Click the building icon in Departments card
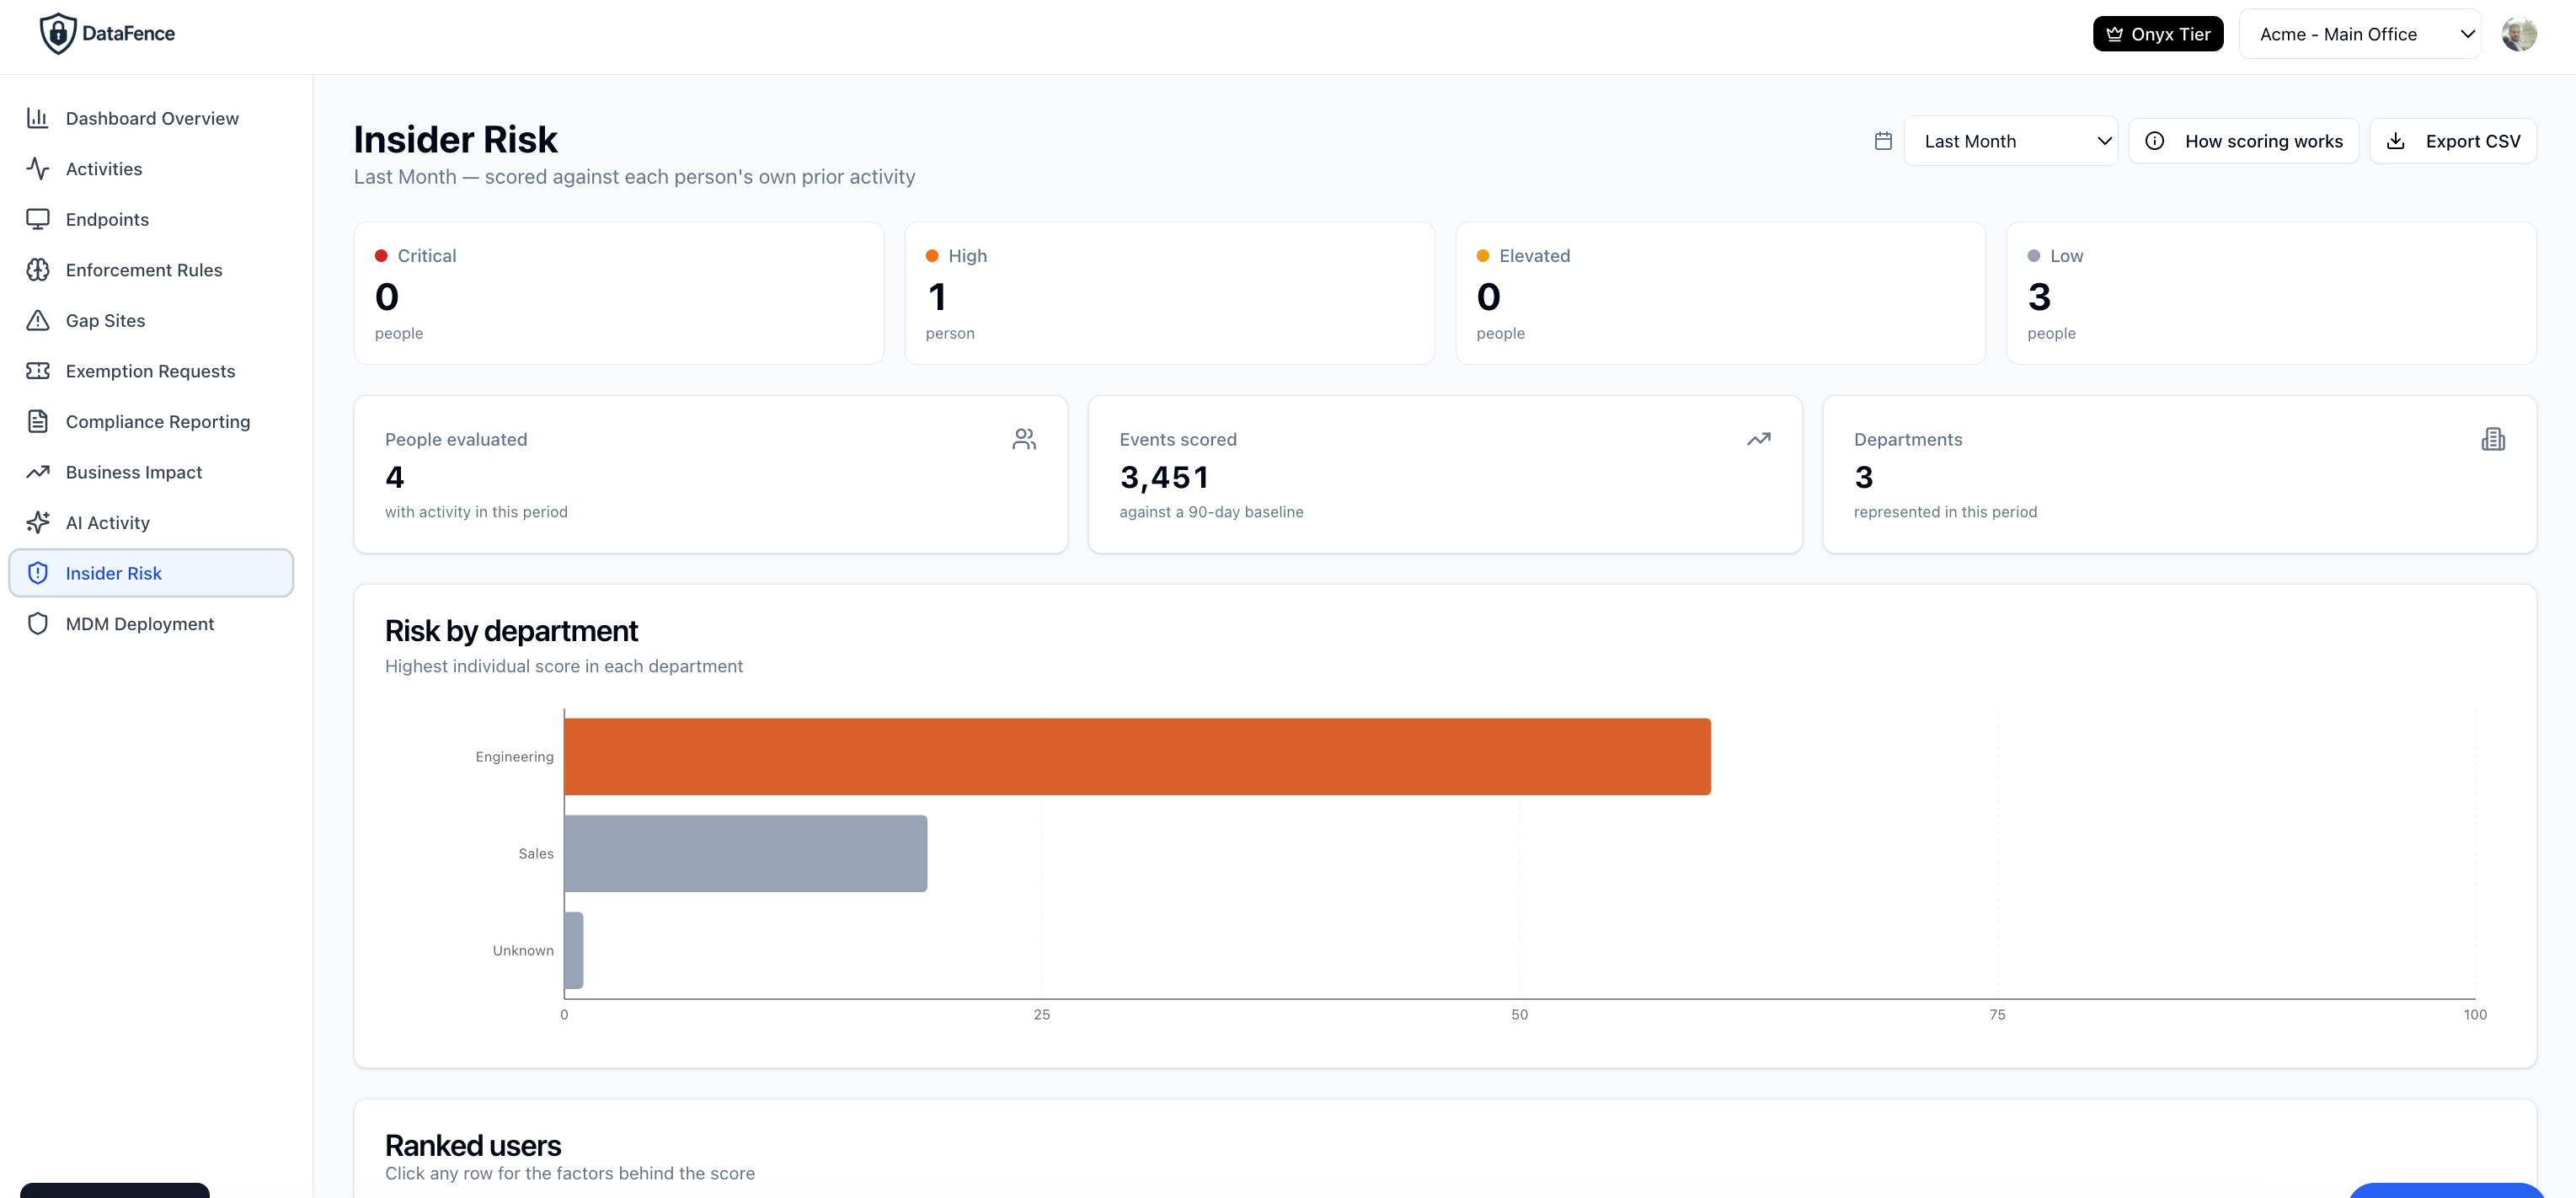2576x1198 pixels. coord(2493,439)
